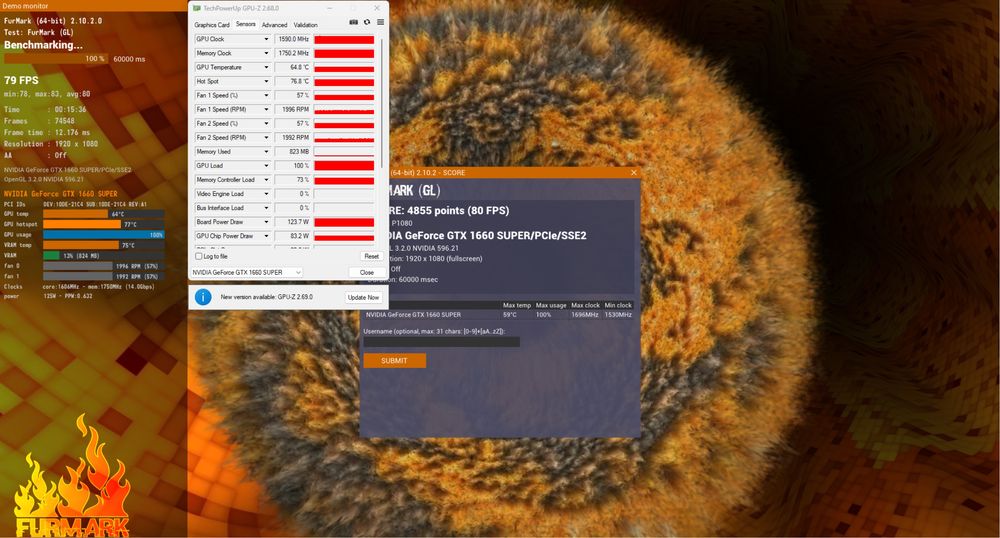This screenshot has width=1000, height=538.
Task: Open the Fan 2 Speed (RPM) dropdown
Action: 267,138
